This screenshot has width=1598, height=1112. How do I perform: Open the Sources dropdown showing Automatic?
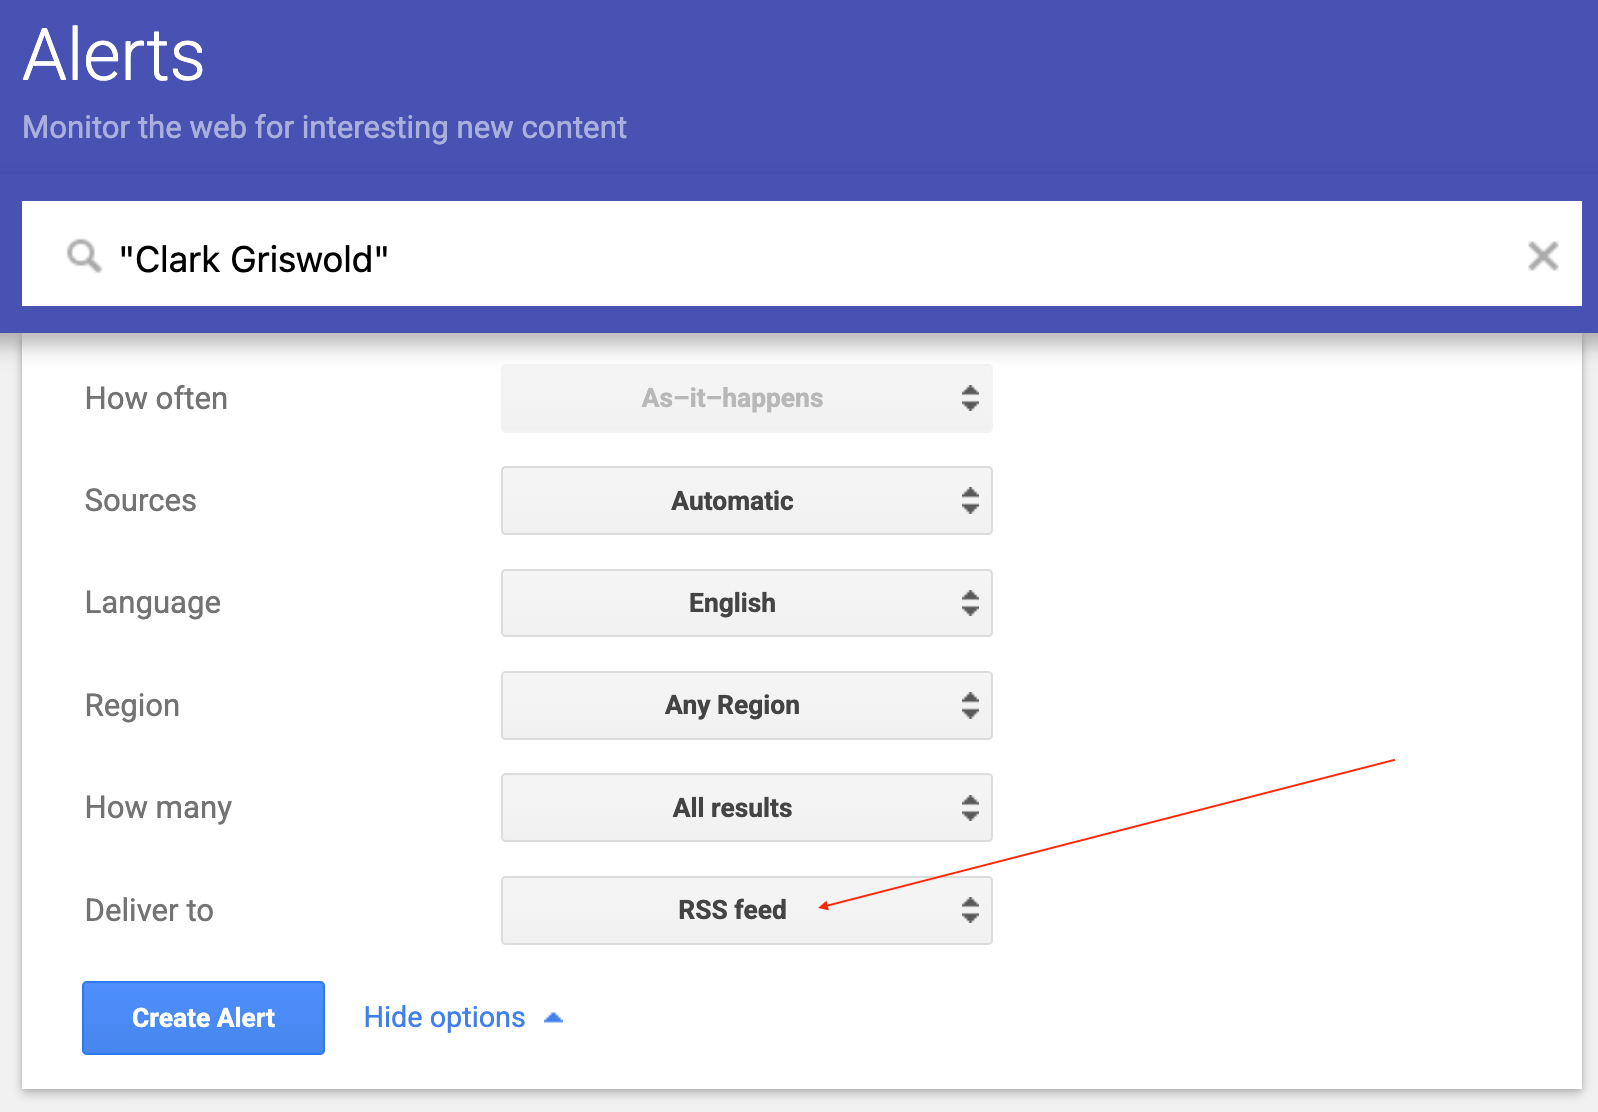tap(746, 501)
